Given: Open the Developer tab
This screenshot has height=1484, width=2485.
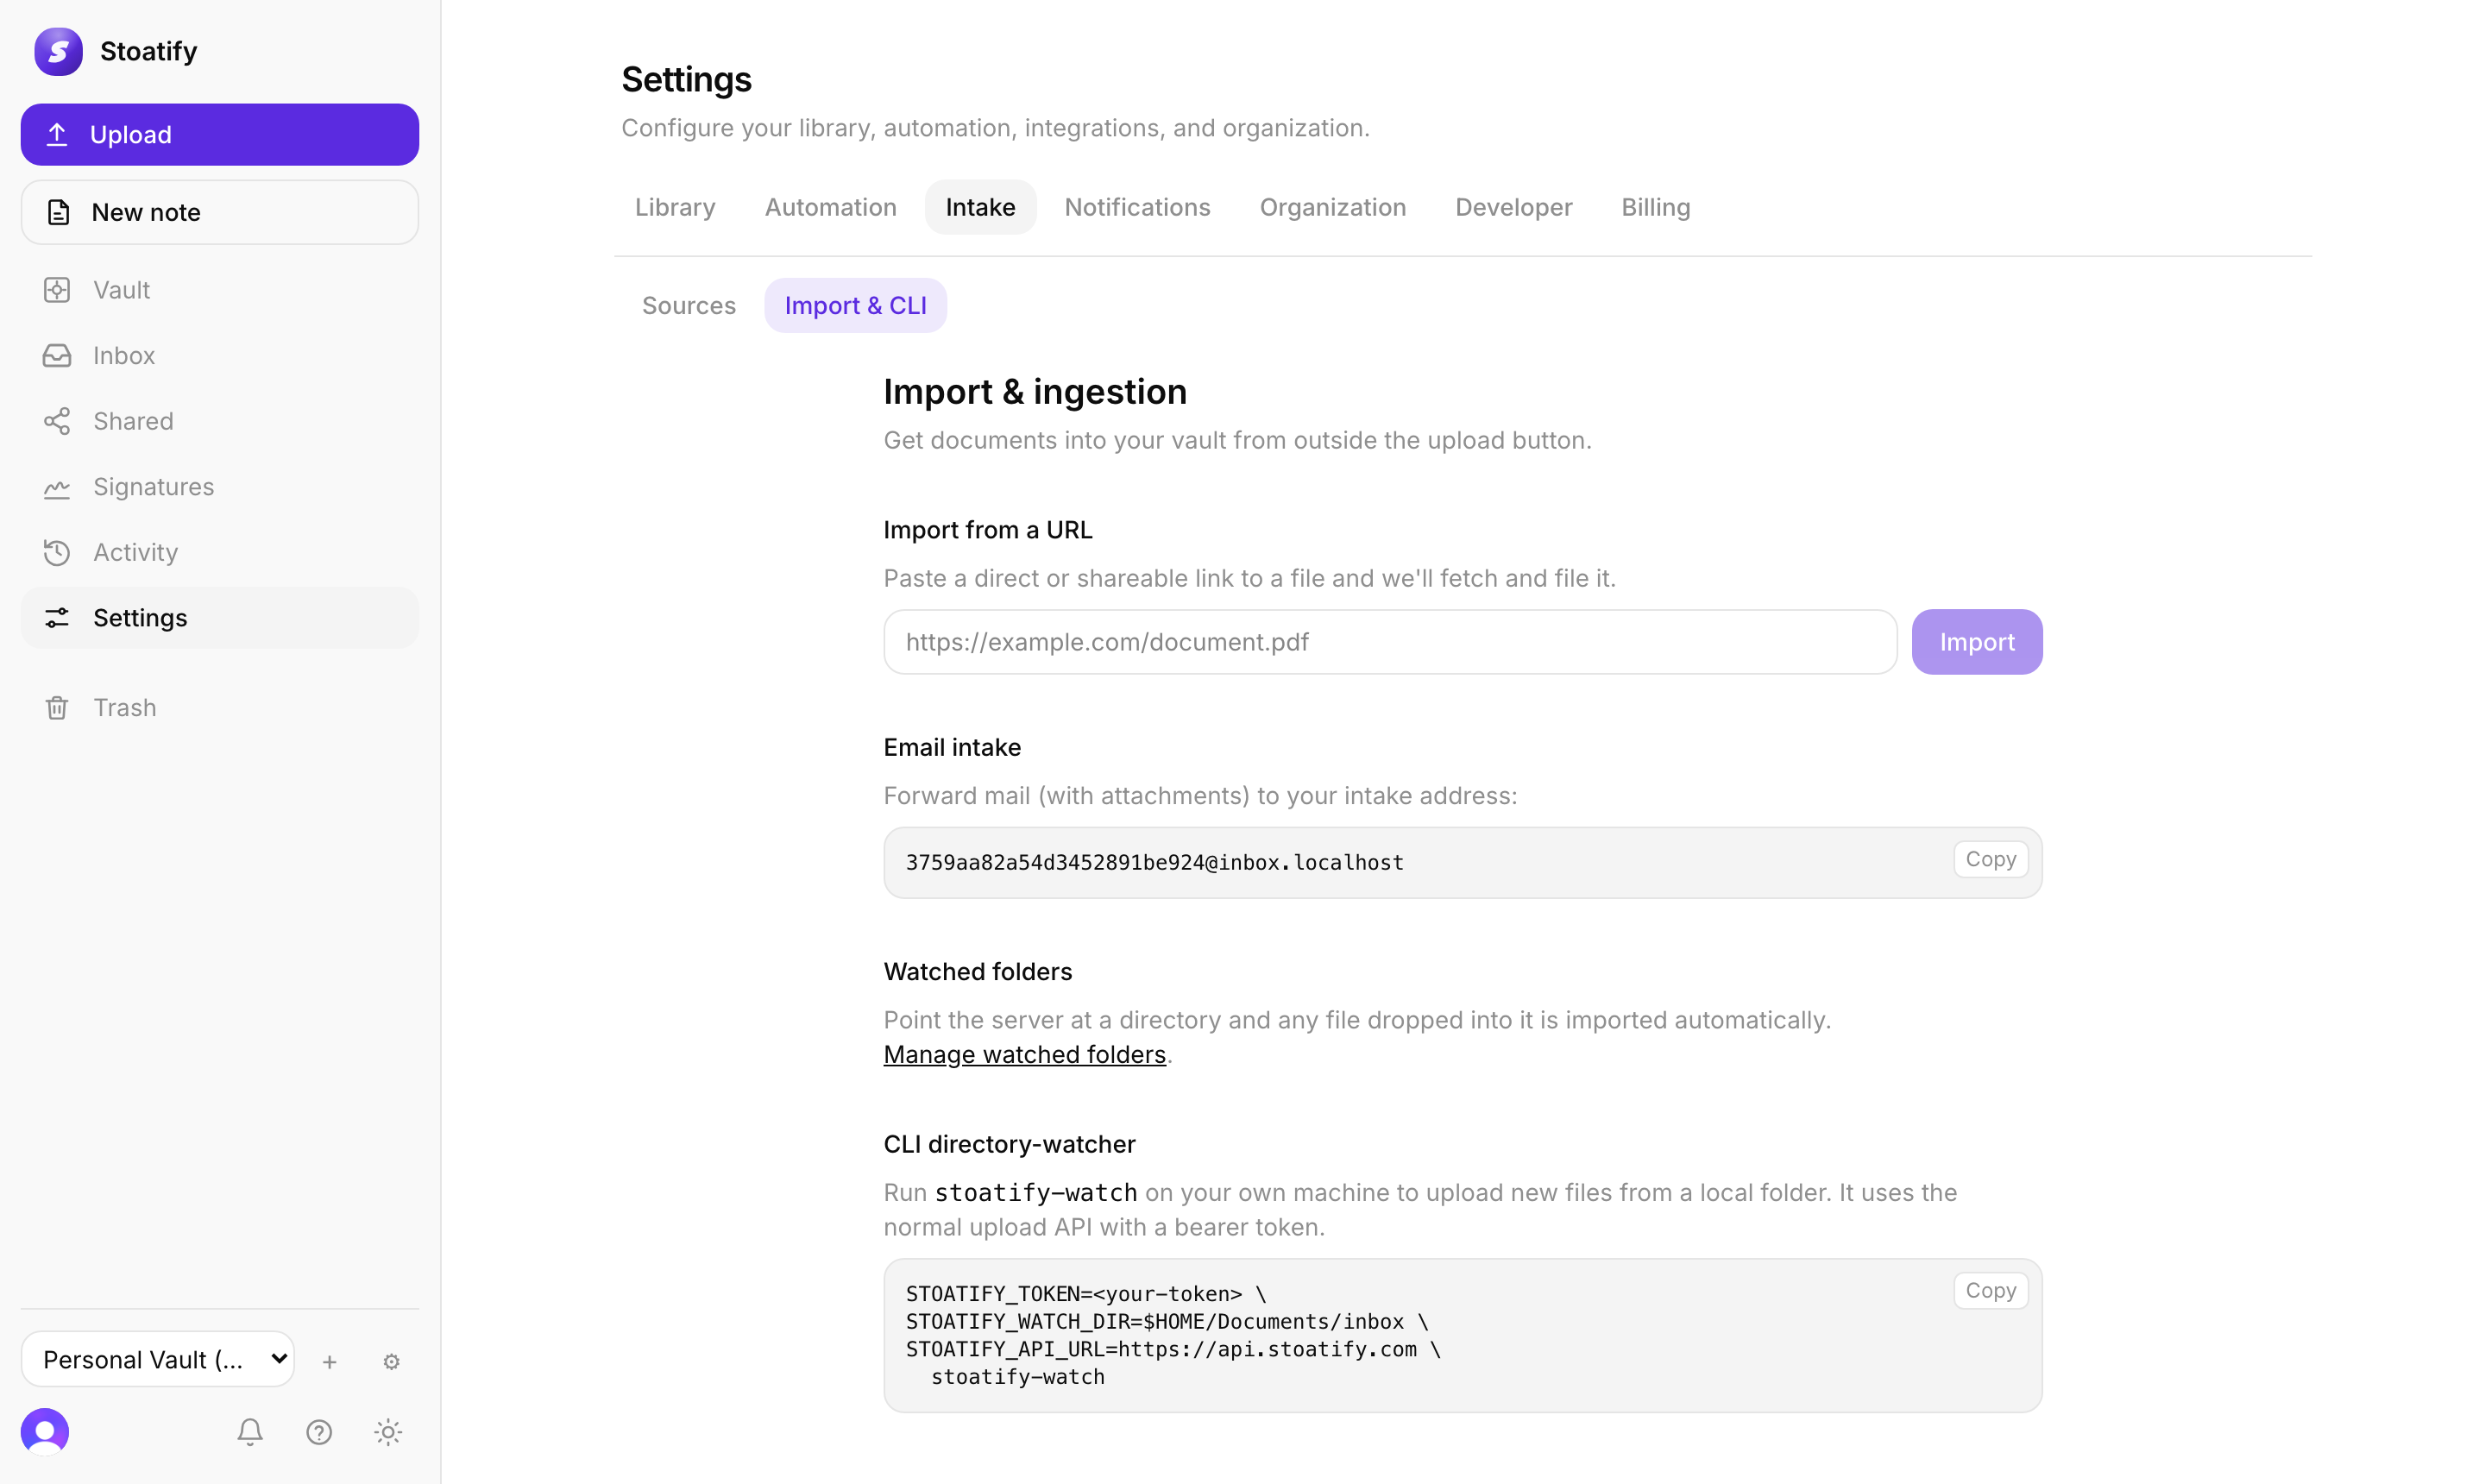Looking at the screenshot, I should (x=1513, y=207).
